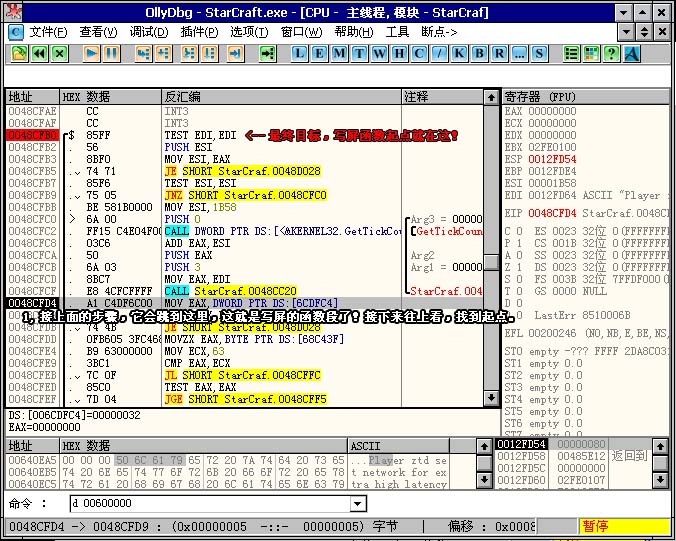
Task: Click the green Go to address icon
Action: click(268, 54)
